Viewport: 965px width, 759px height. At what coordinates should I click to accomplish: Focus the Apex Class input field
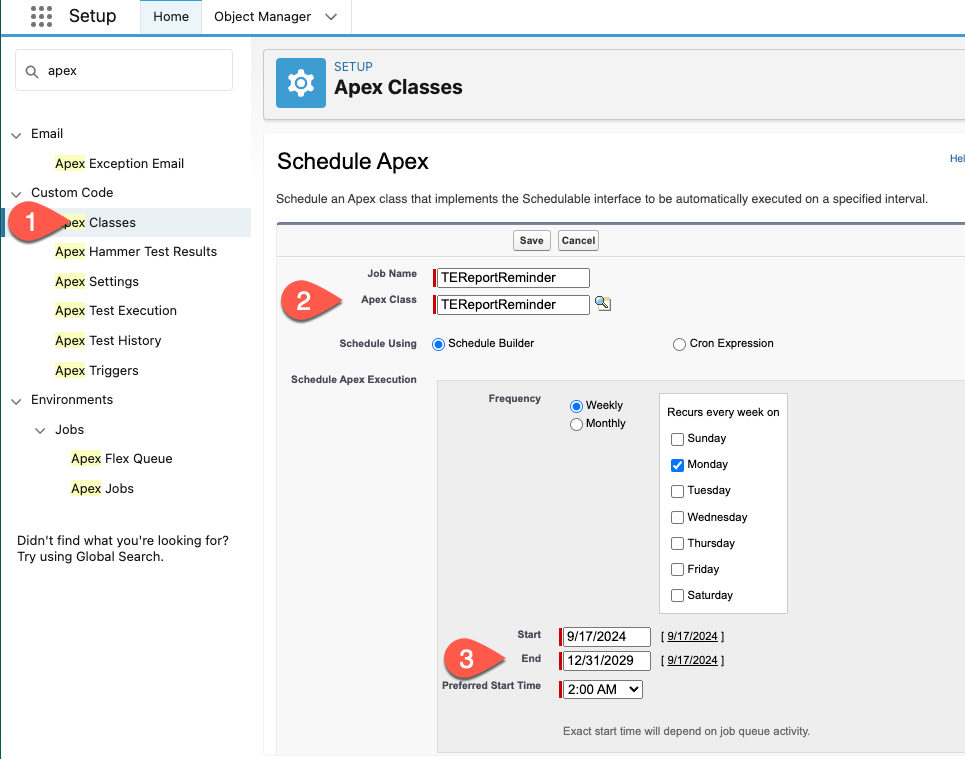coord(513,305)
